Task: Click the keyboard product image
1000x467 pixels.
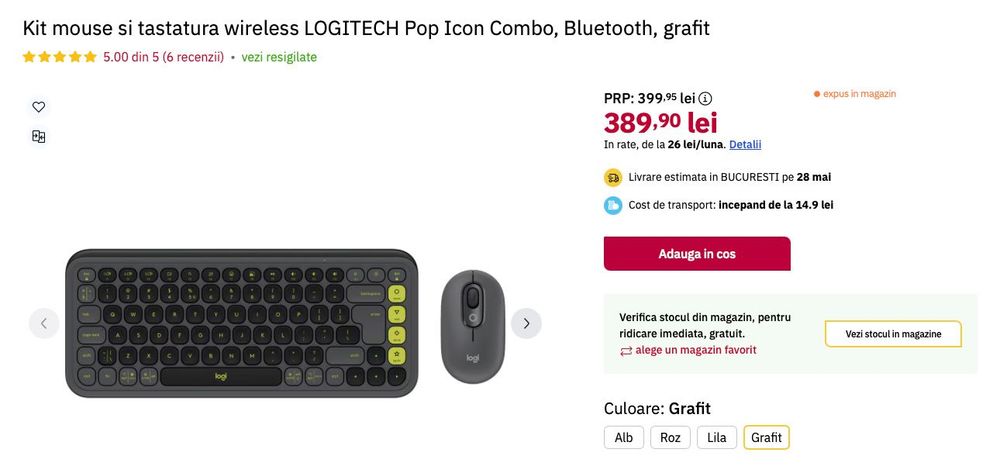Action: 242,323
